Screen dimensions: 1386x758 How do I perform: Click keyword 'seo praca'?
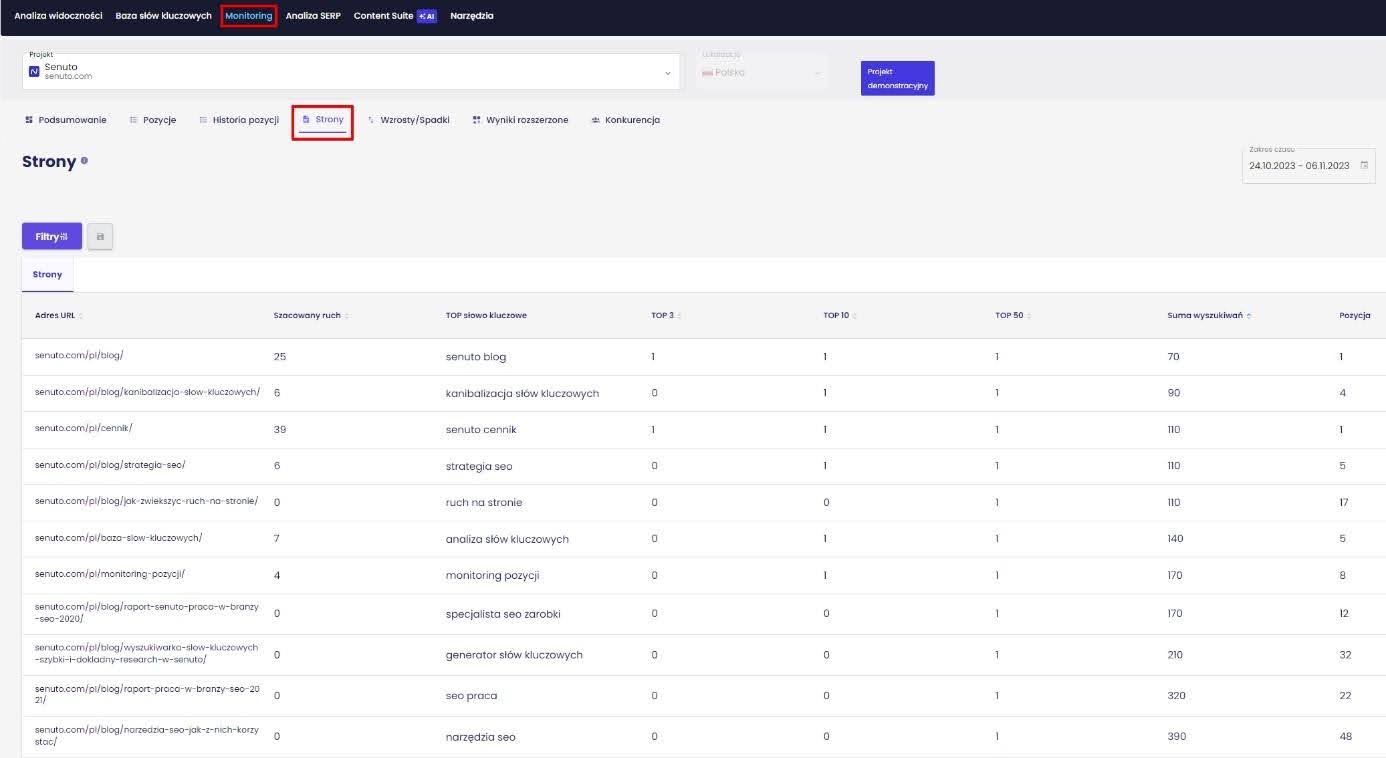point(471,696)
